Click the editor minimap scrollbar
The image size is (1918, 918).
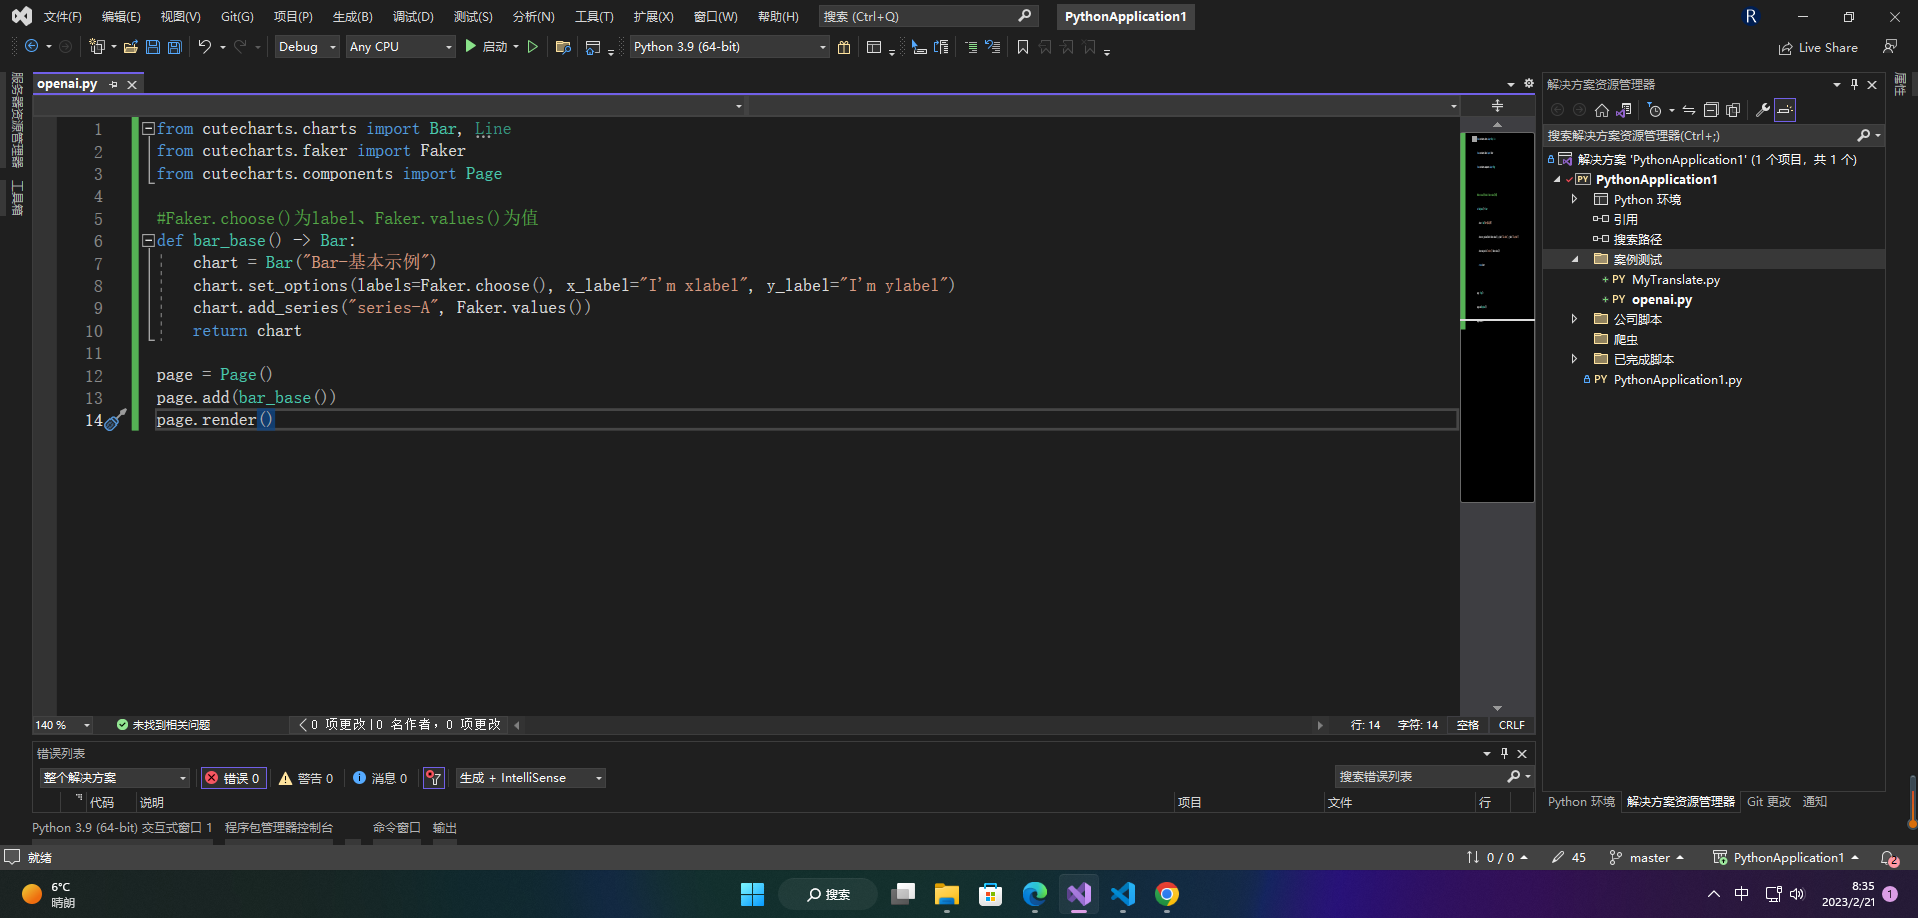[x=1497, y=316]
